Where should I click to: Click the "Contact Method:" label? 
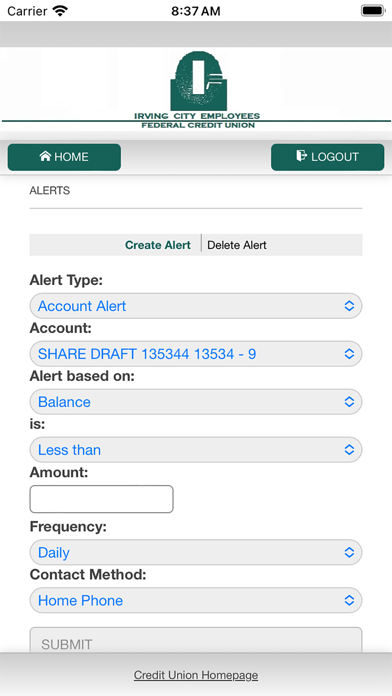pos(88,574)
